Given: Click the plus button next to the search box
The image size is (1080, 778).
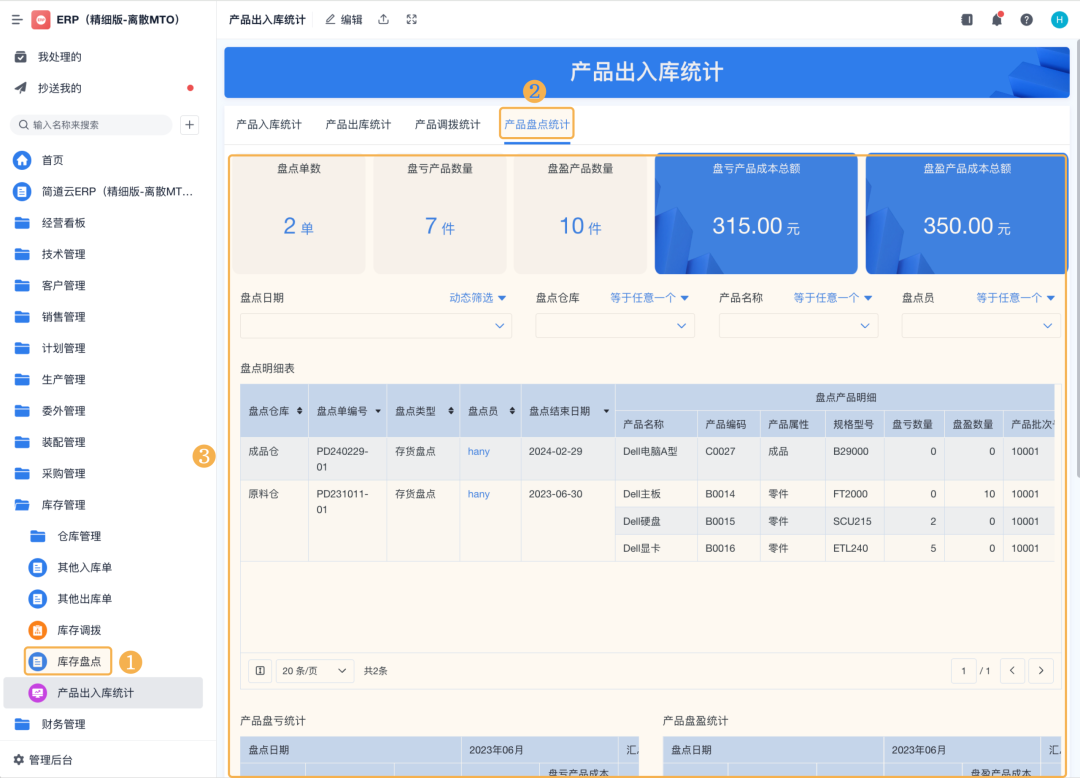Looking at the screenshot, I should [x=189, y=125].
